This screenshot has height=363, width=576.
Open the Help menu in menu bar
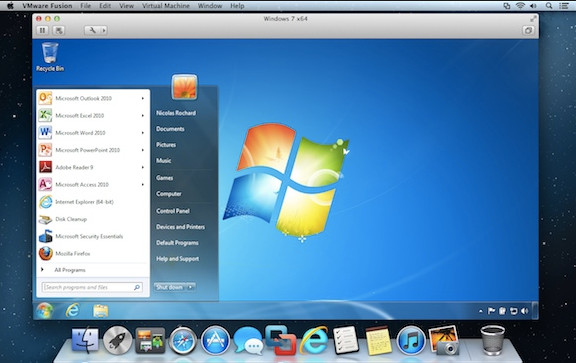(237, 6)
